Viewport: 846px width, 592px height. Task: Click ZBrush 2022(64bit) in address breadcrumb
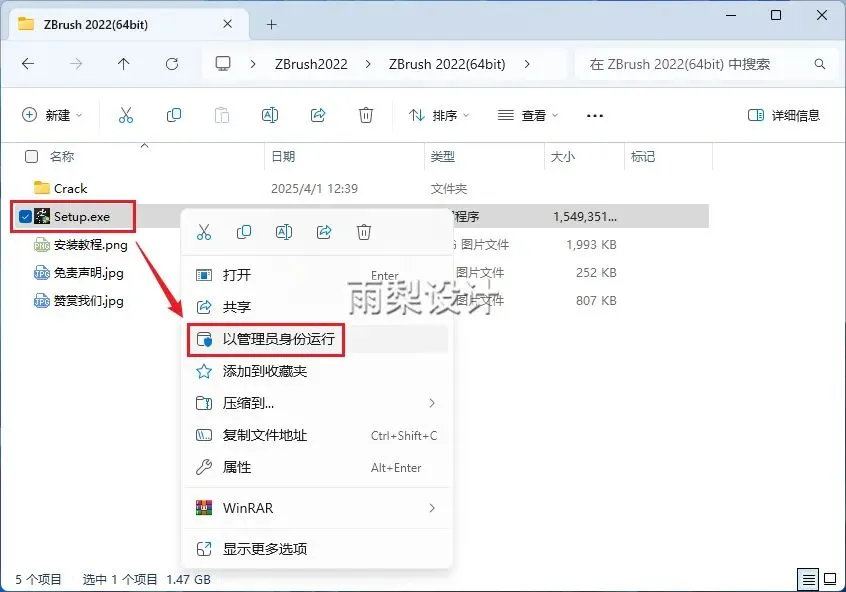coord(447,64)
